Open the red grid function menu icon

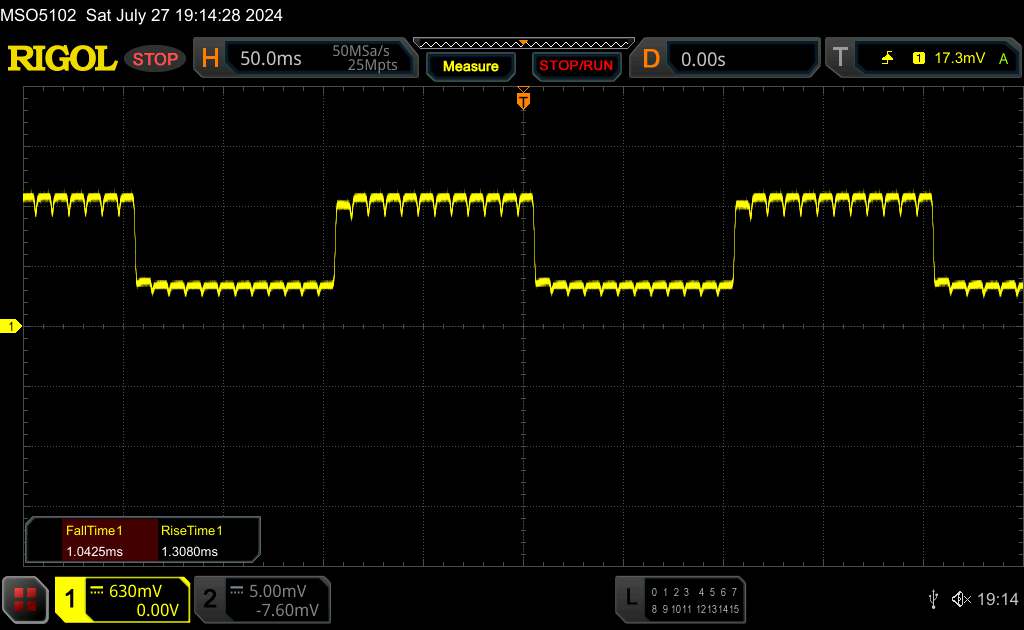pos(25,599)
